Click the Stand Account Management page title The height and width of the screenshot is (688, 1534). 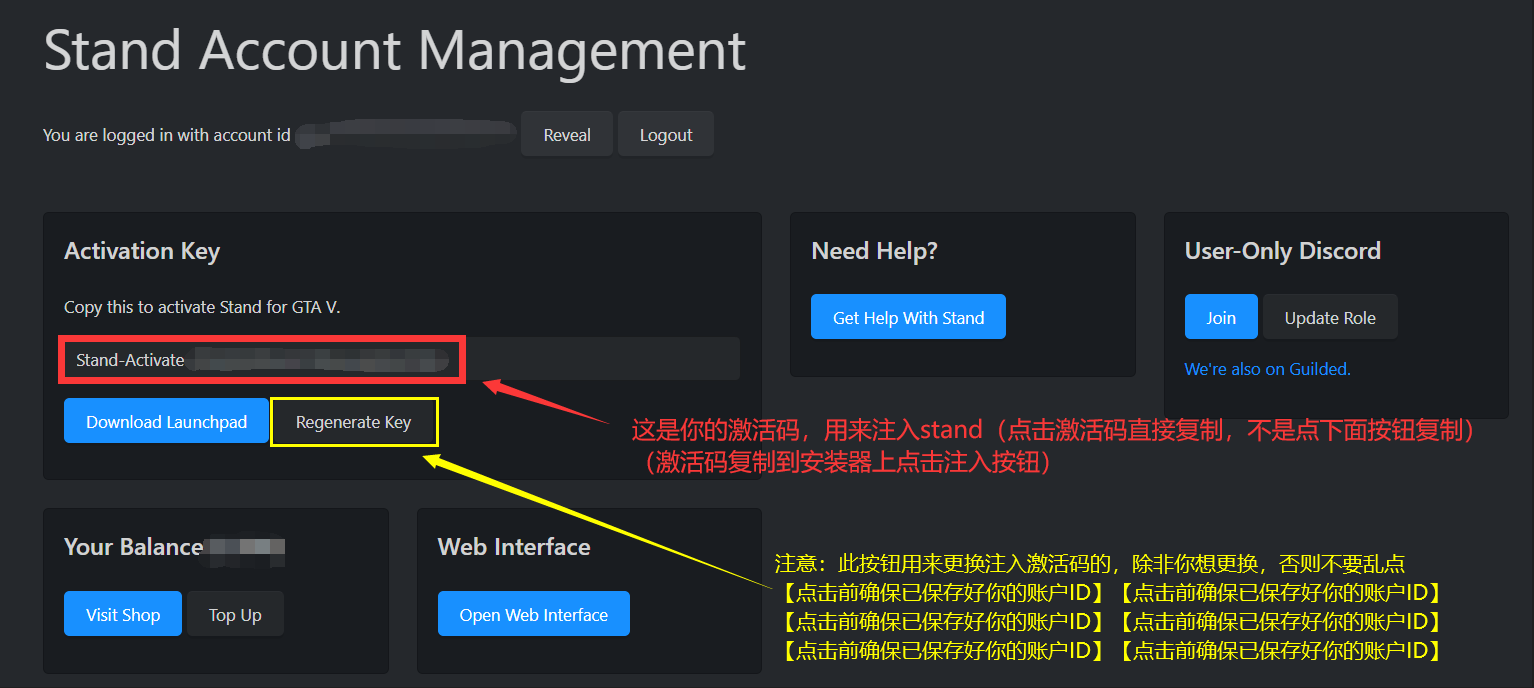tap(395, 50)
